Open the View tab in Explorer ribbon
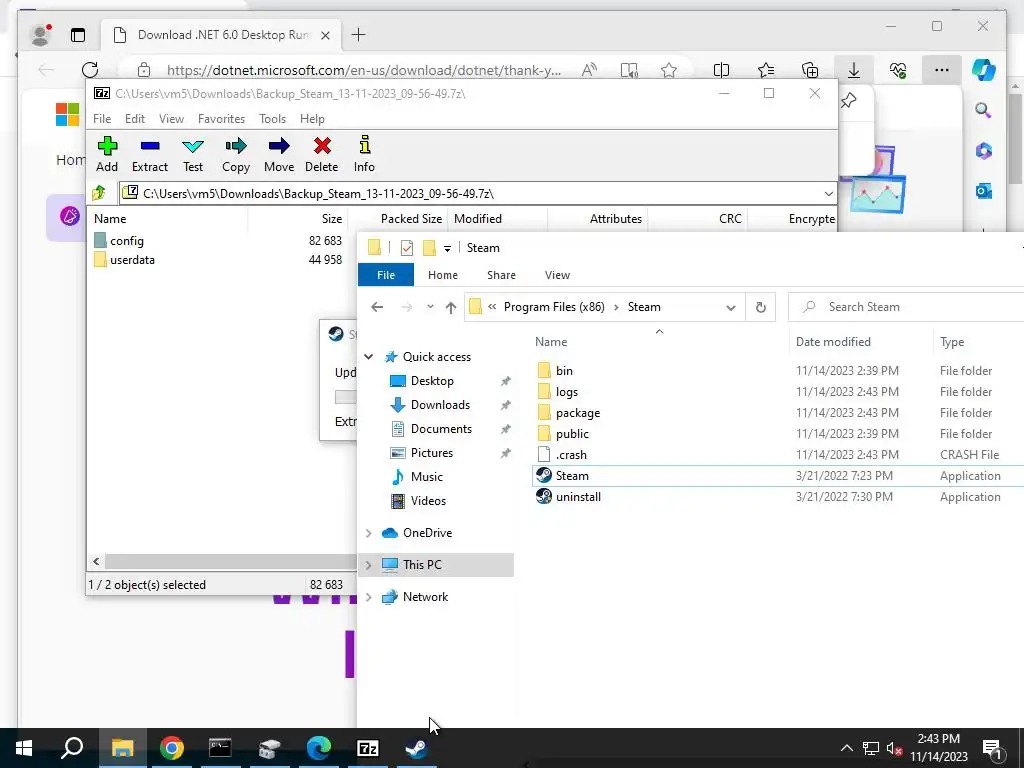The height and width of the screenshot is (768, 1024). (558, 275)
